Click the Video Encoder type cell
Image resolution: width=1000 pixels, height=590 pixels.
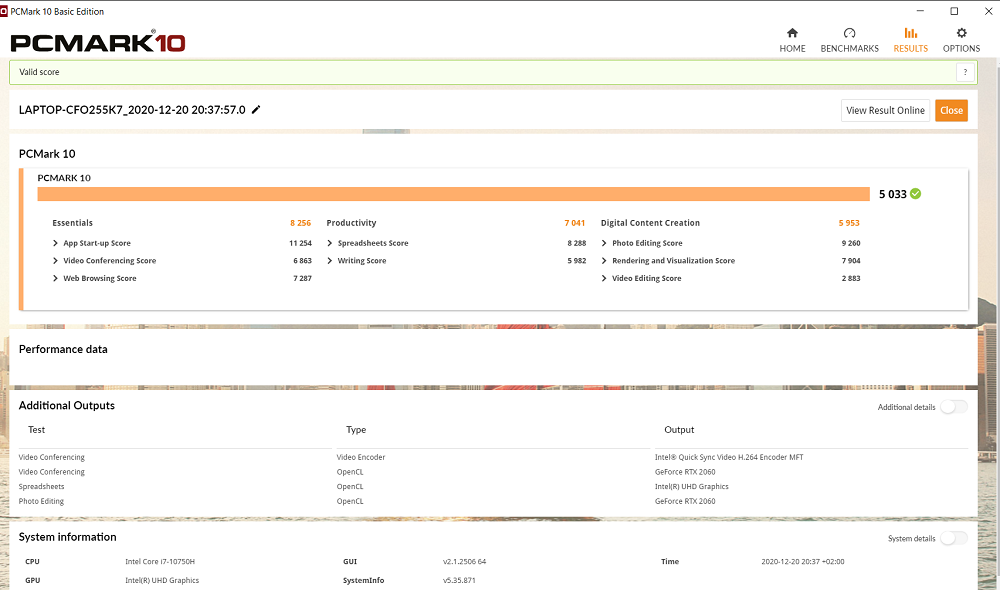[x=361, y=457]
